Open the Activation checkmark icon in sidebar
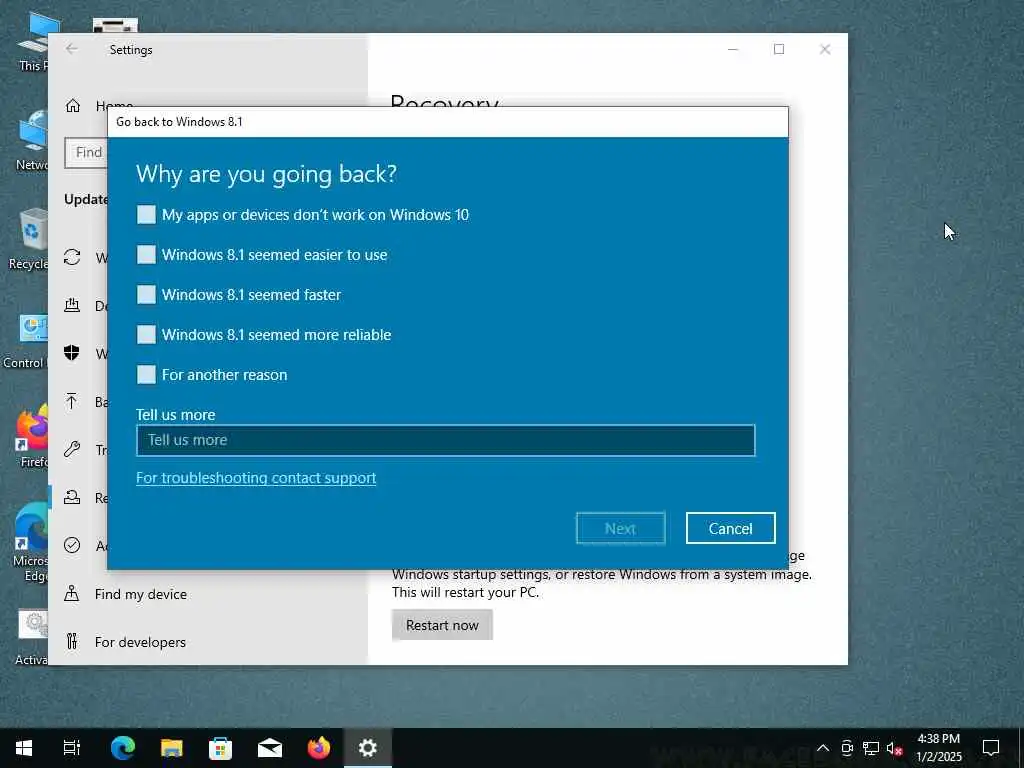The image size is (1024, 768). coord(72,545)
